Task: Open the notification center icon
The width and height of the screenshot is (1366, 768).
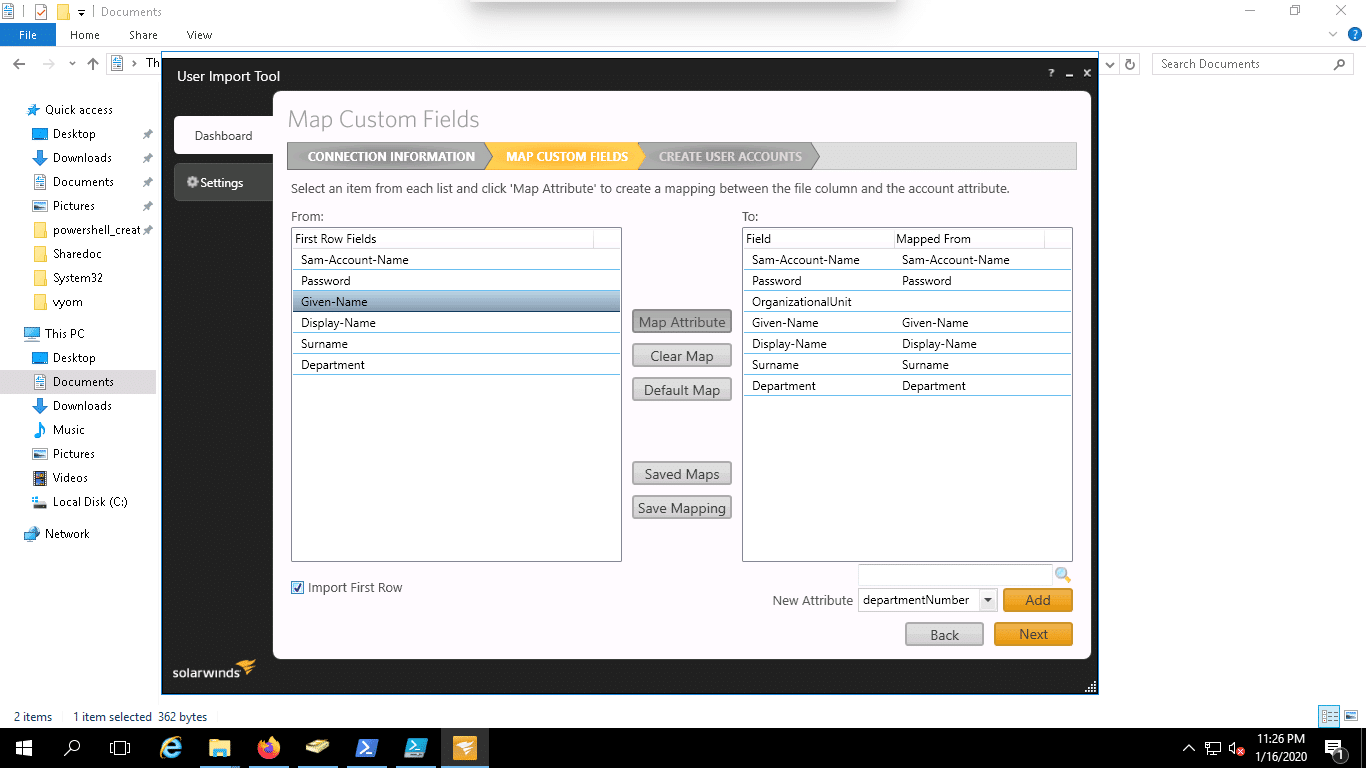Action: coord(1333,748)
